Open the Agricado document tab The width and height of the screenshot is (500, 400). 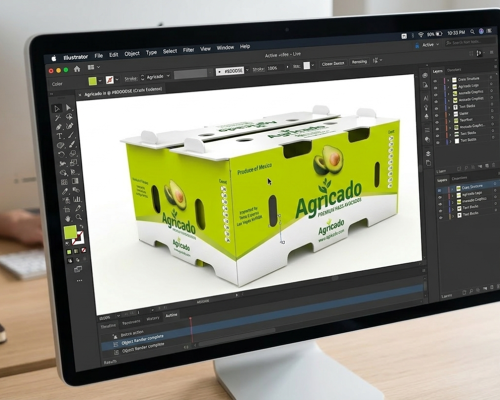click(123, 92)
